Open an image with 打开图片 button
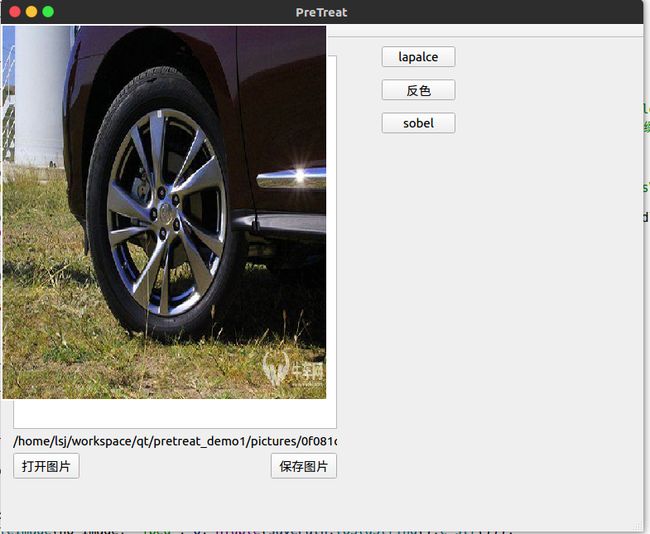650x534 pixels. (46, 466)
